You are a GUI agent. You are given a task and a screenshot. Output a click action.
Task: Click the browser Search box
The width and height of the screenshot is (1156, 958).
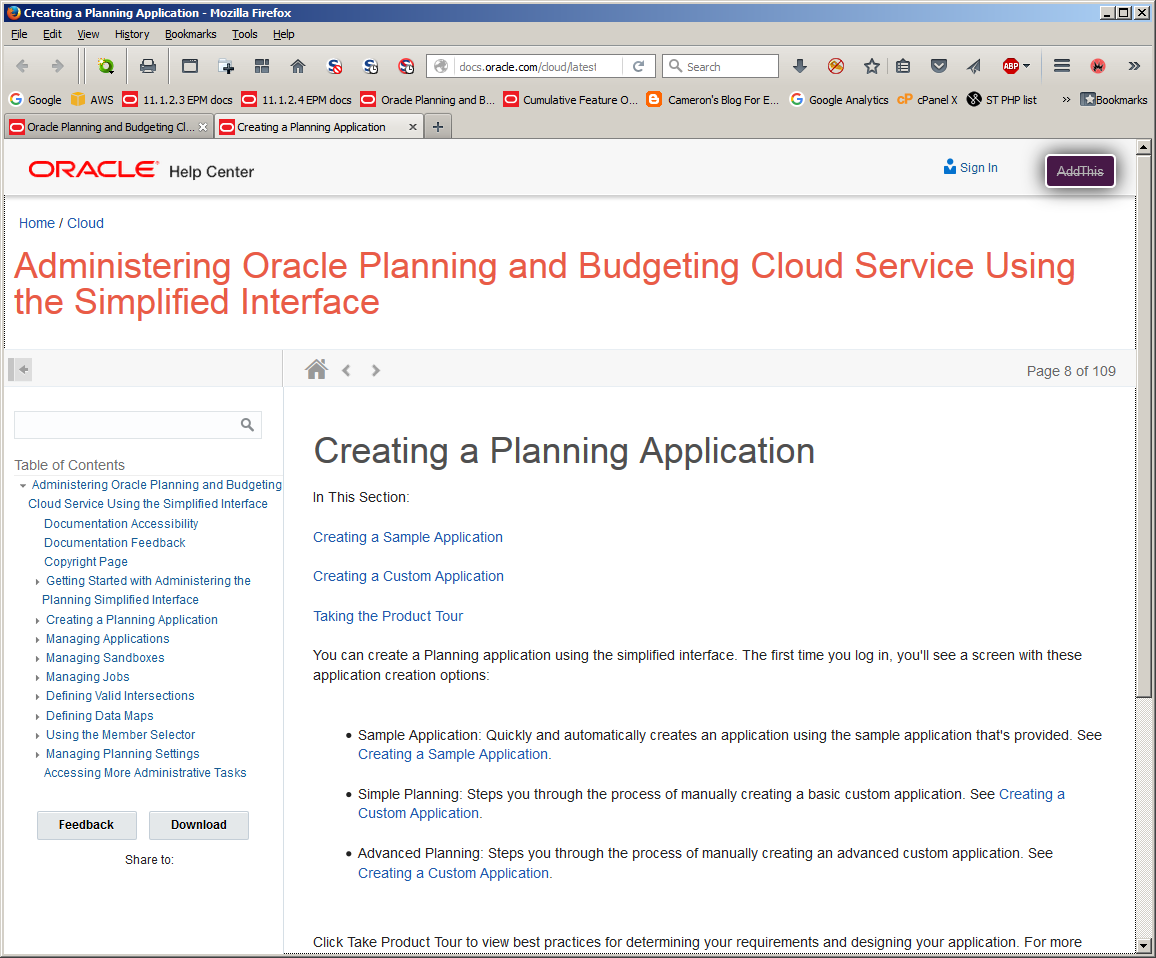tap(720, 66)
